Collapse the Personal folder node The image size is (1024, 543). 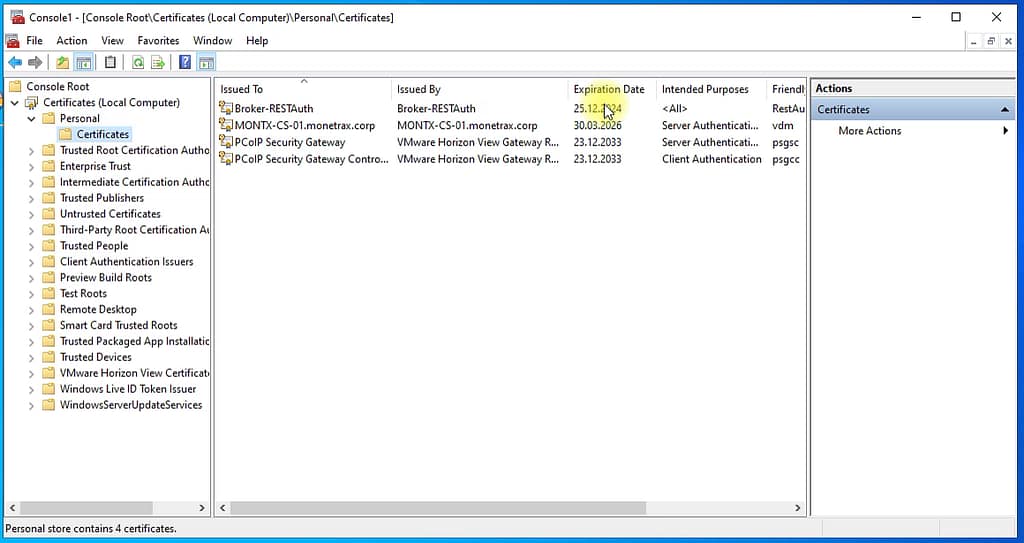coord(32,118)
